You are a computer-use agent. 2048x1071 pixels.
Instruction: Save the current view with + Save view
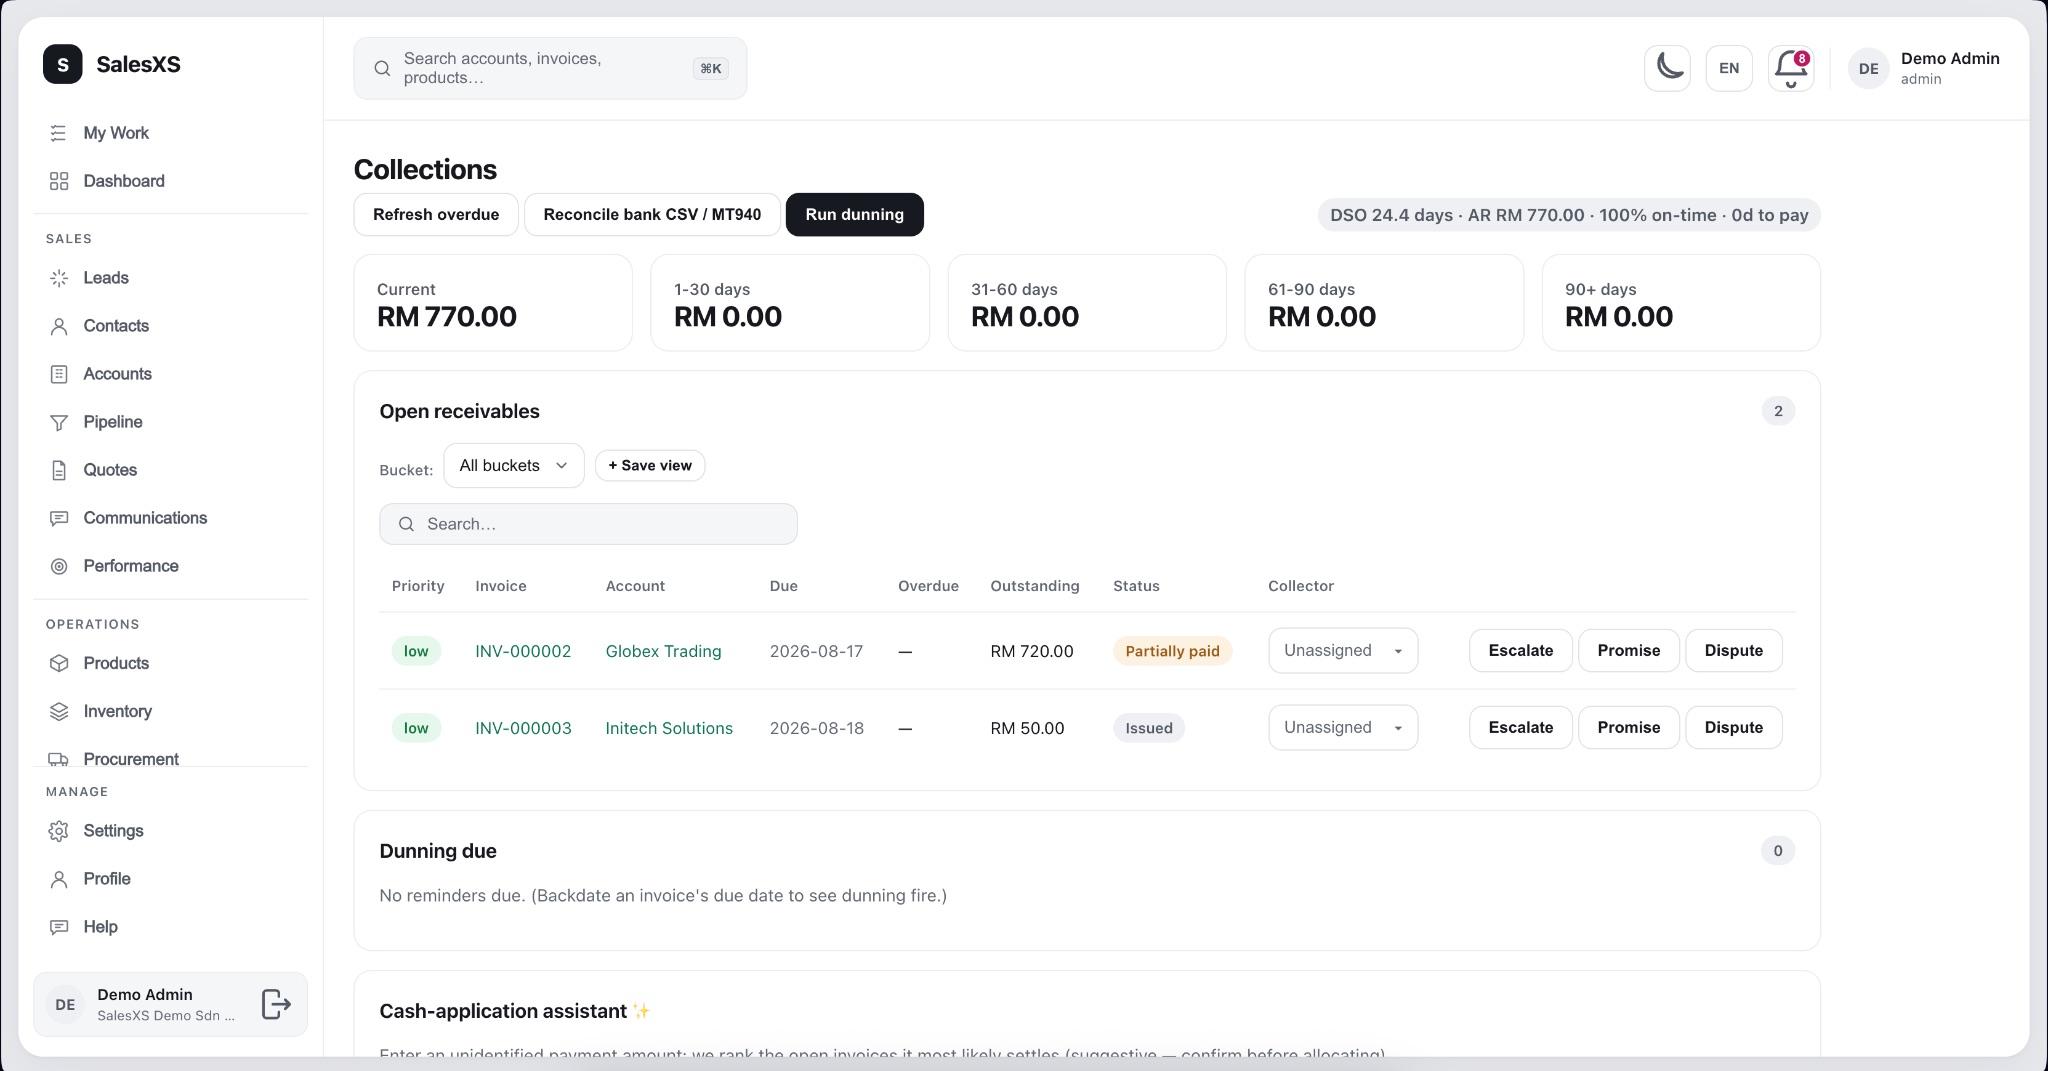(650, 466)
